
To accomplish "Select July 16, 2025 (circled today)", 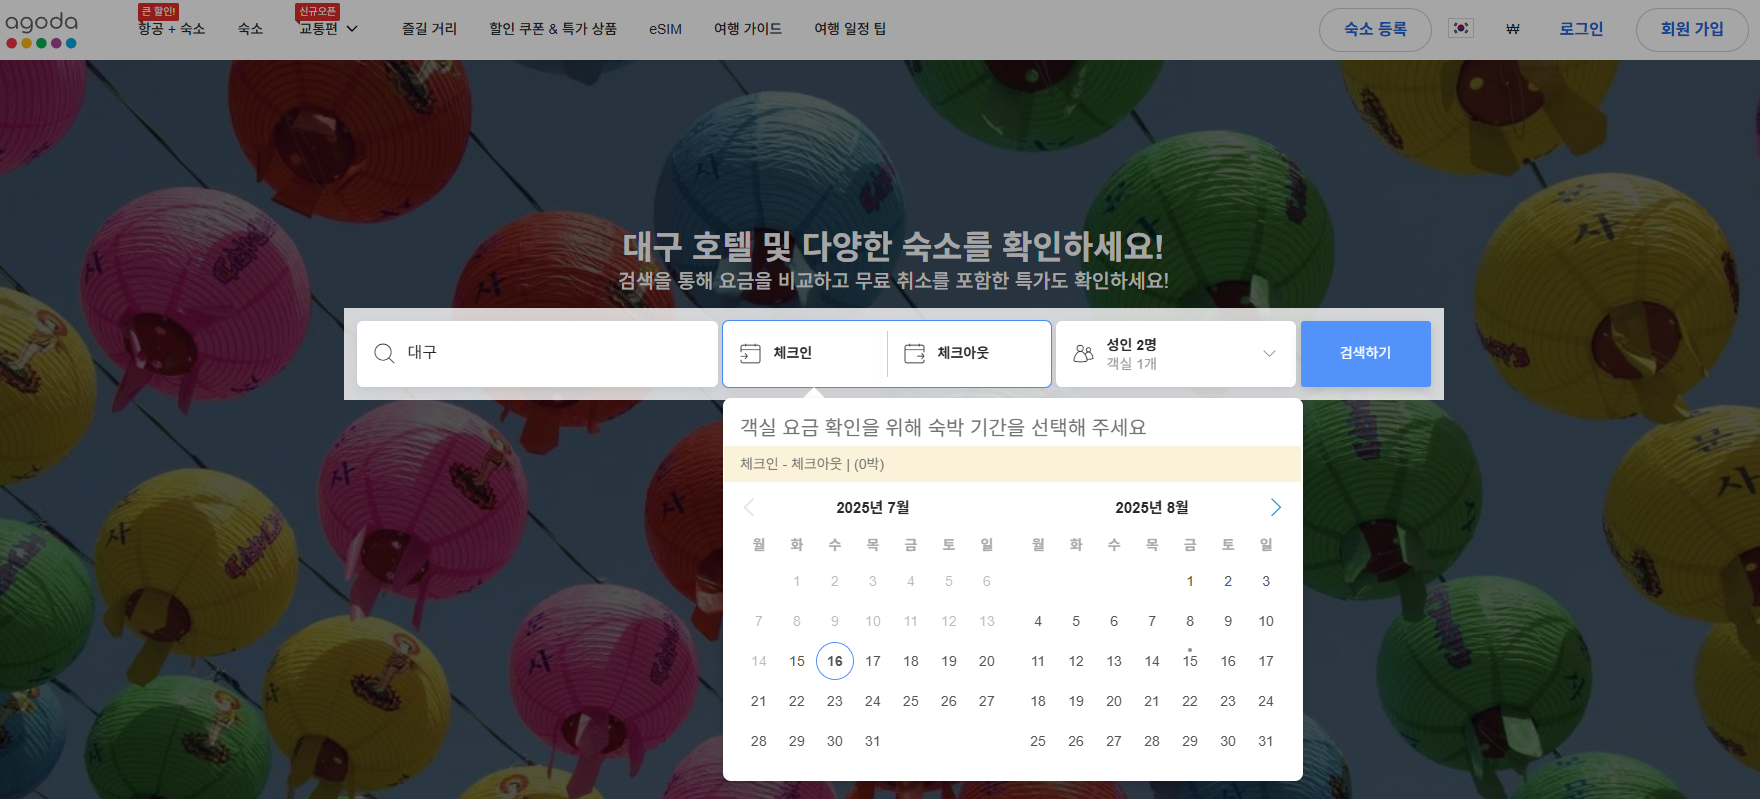I will 835,661.
